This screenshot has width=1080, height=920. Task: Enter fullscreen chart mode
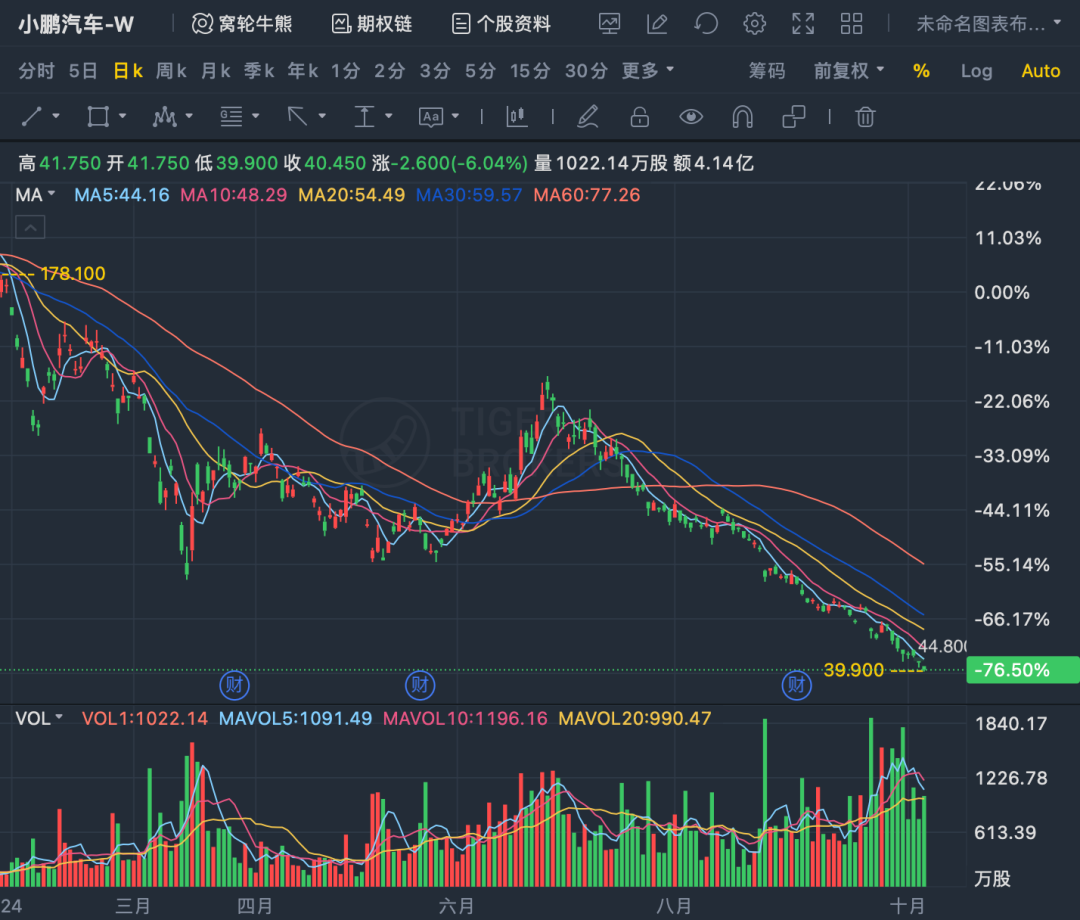pyautogui.click(x=803, y=24)
